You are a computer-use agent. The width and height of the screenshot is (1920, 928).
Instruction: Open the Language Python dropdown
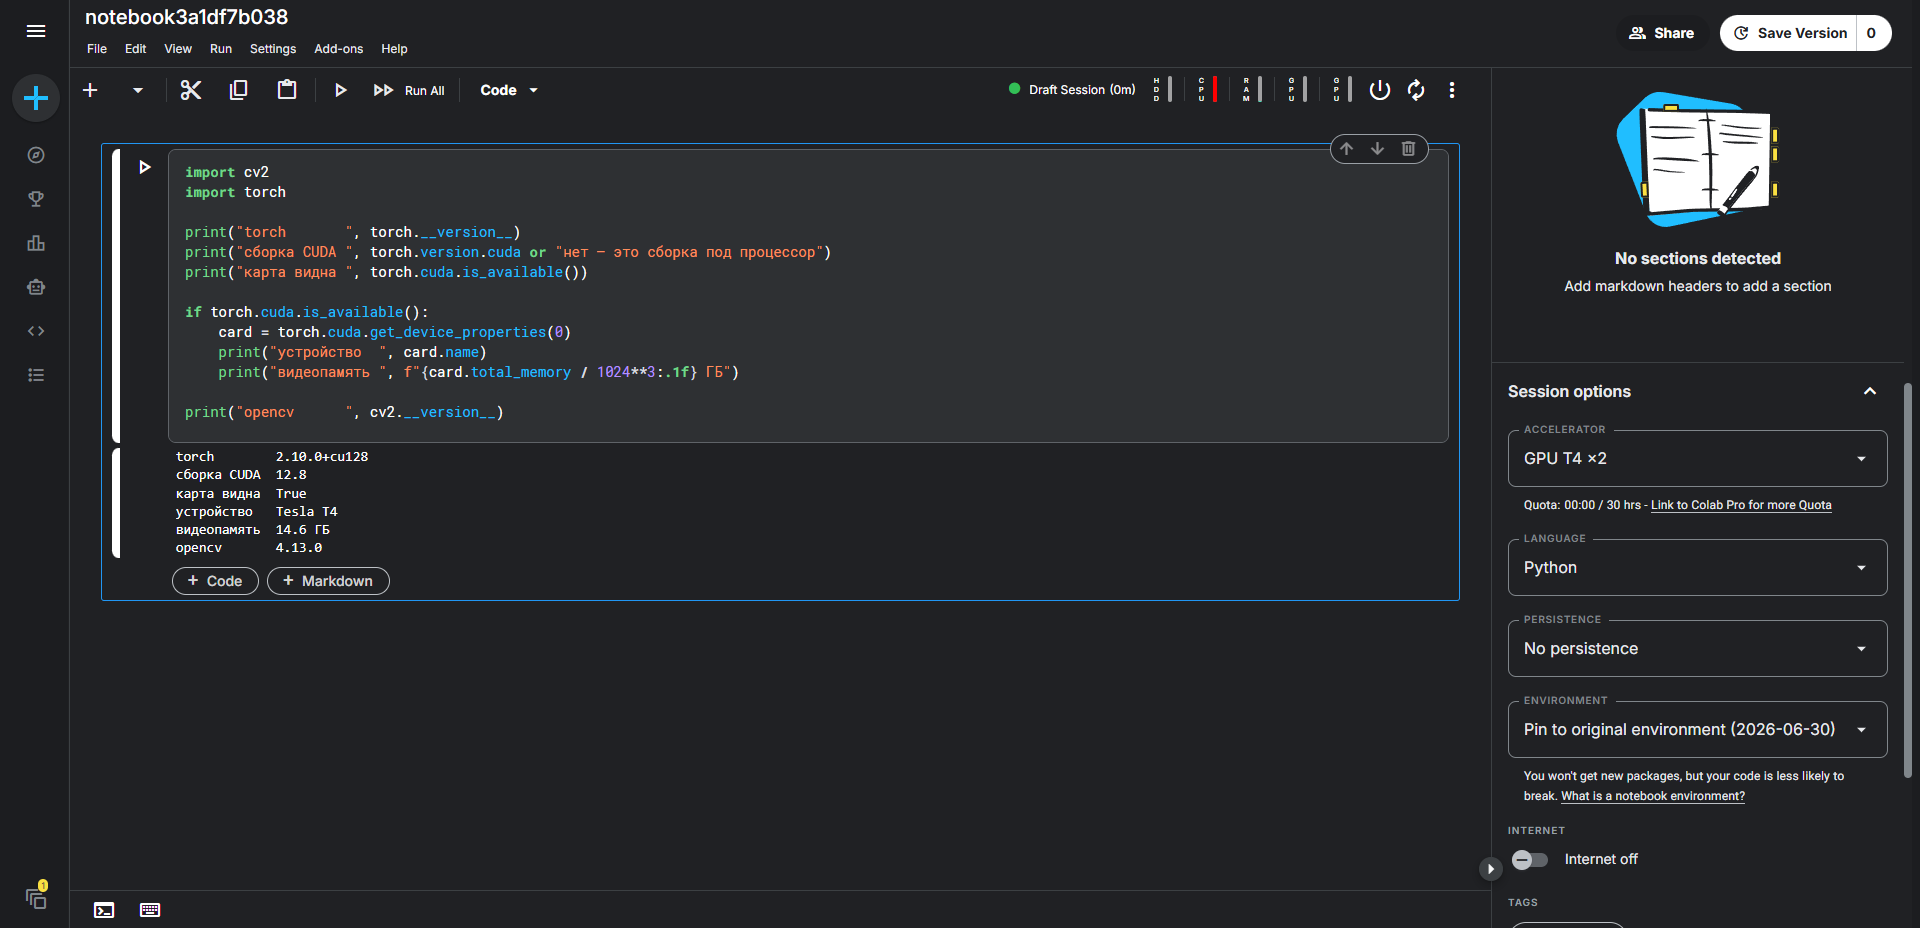point(1697,568)
